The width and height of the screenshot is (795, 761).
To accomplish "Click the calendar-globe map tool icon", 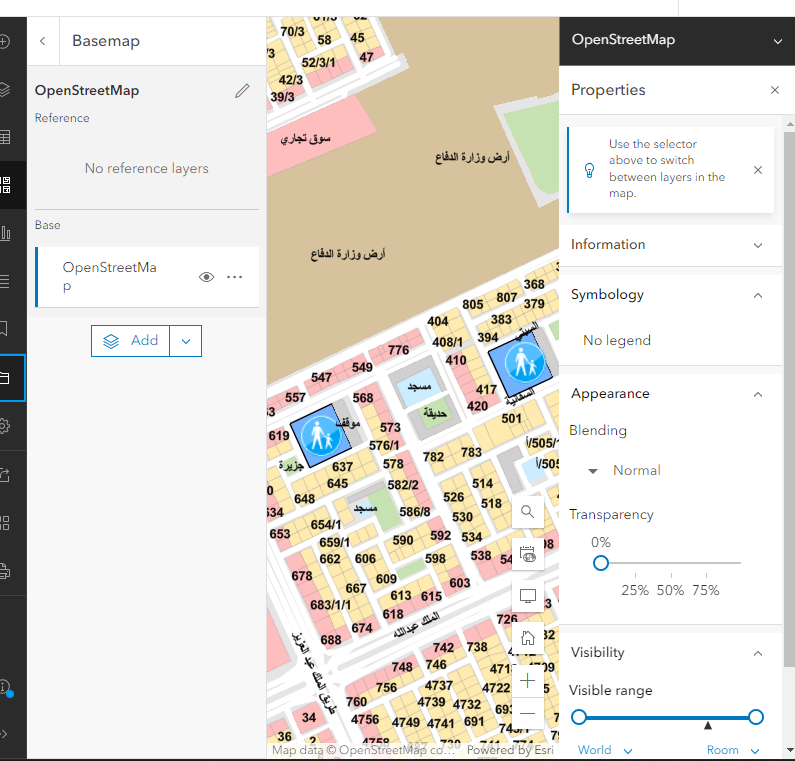I will (x=528, y=554).
